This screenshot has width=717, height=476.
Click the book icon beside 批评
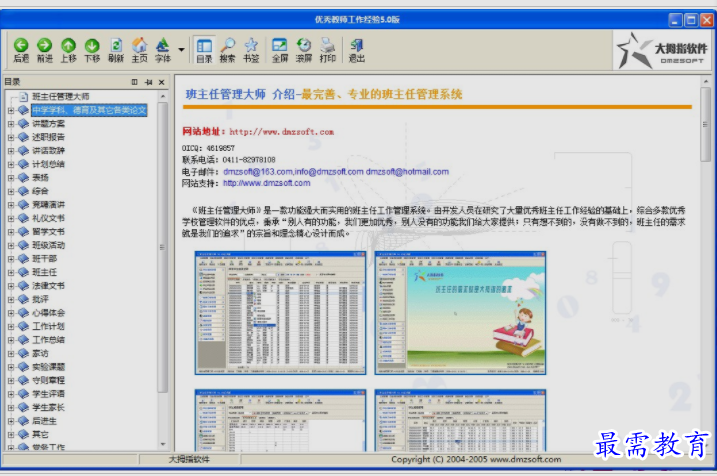(23, 299)
